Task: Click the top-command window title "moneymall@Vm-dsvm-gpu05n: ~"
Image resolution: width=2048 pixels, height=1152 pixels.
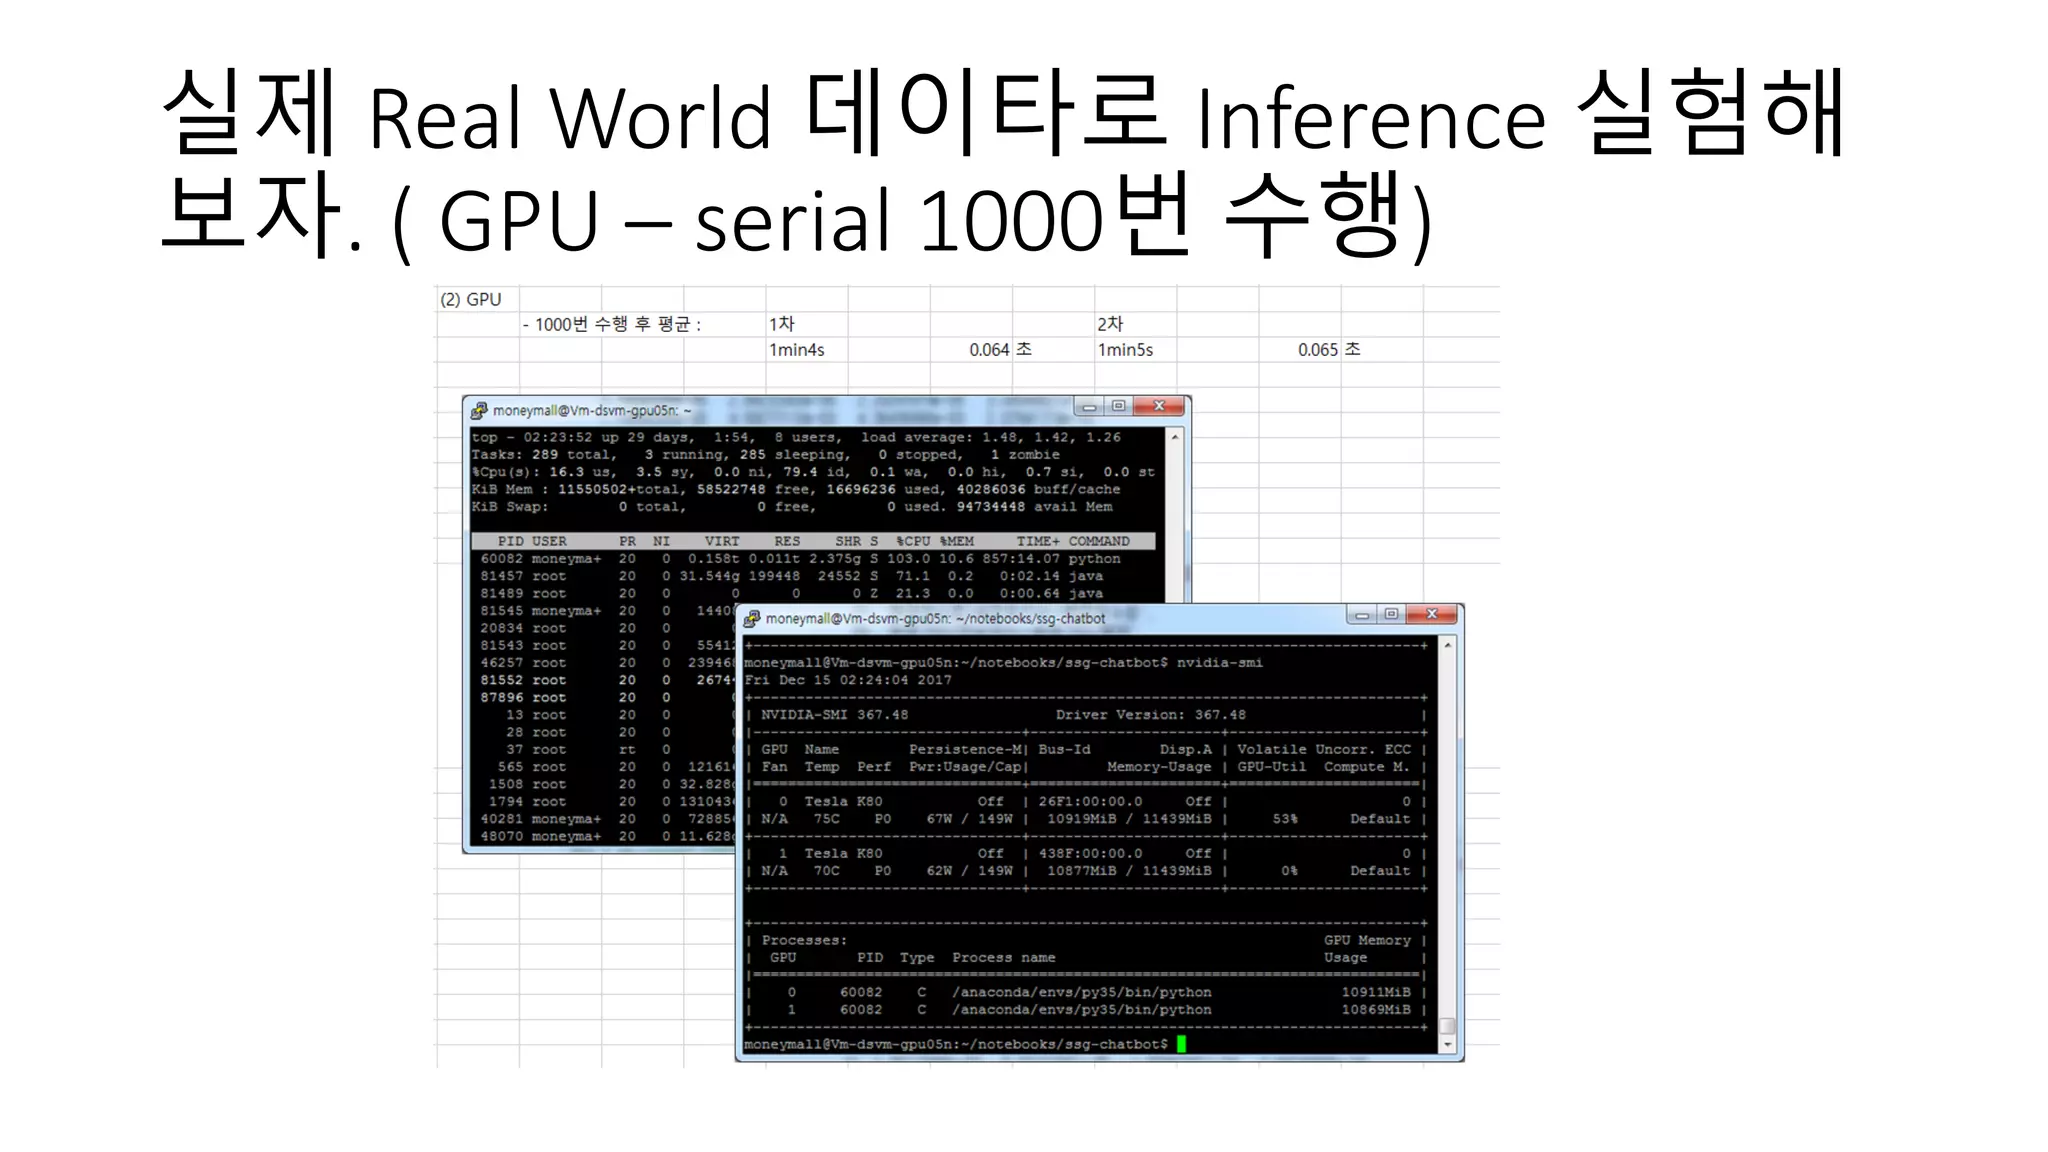Action: coord(591,410)
